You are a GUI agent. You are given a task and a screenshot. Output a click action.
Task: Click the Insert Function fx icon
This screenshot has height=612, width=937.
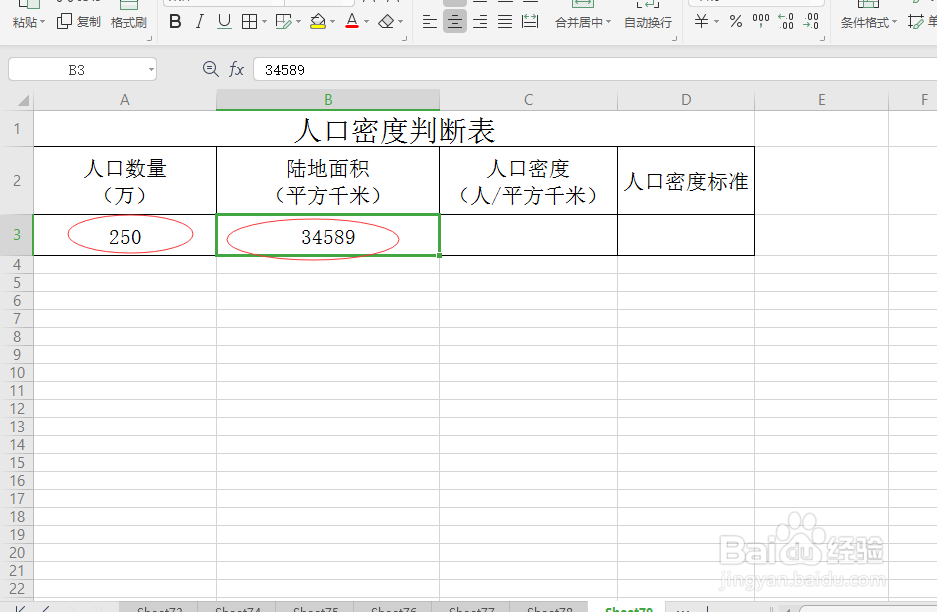(236, 69)
